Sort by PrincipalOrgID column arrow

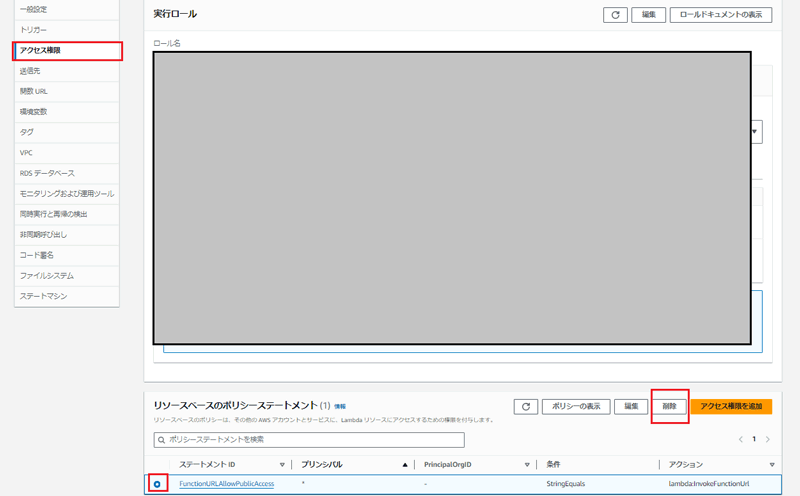[527, 465]
